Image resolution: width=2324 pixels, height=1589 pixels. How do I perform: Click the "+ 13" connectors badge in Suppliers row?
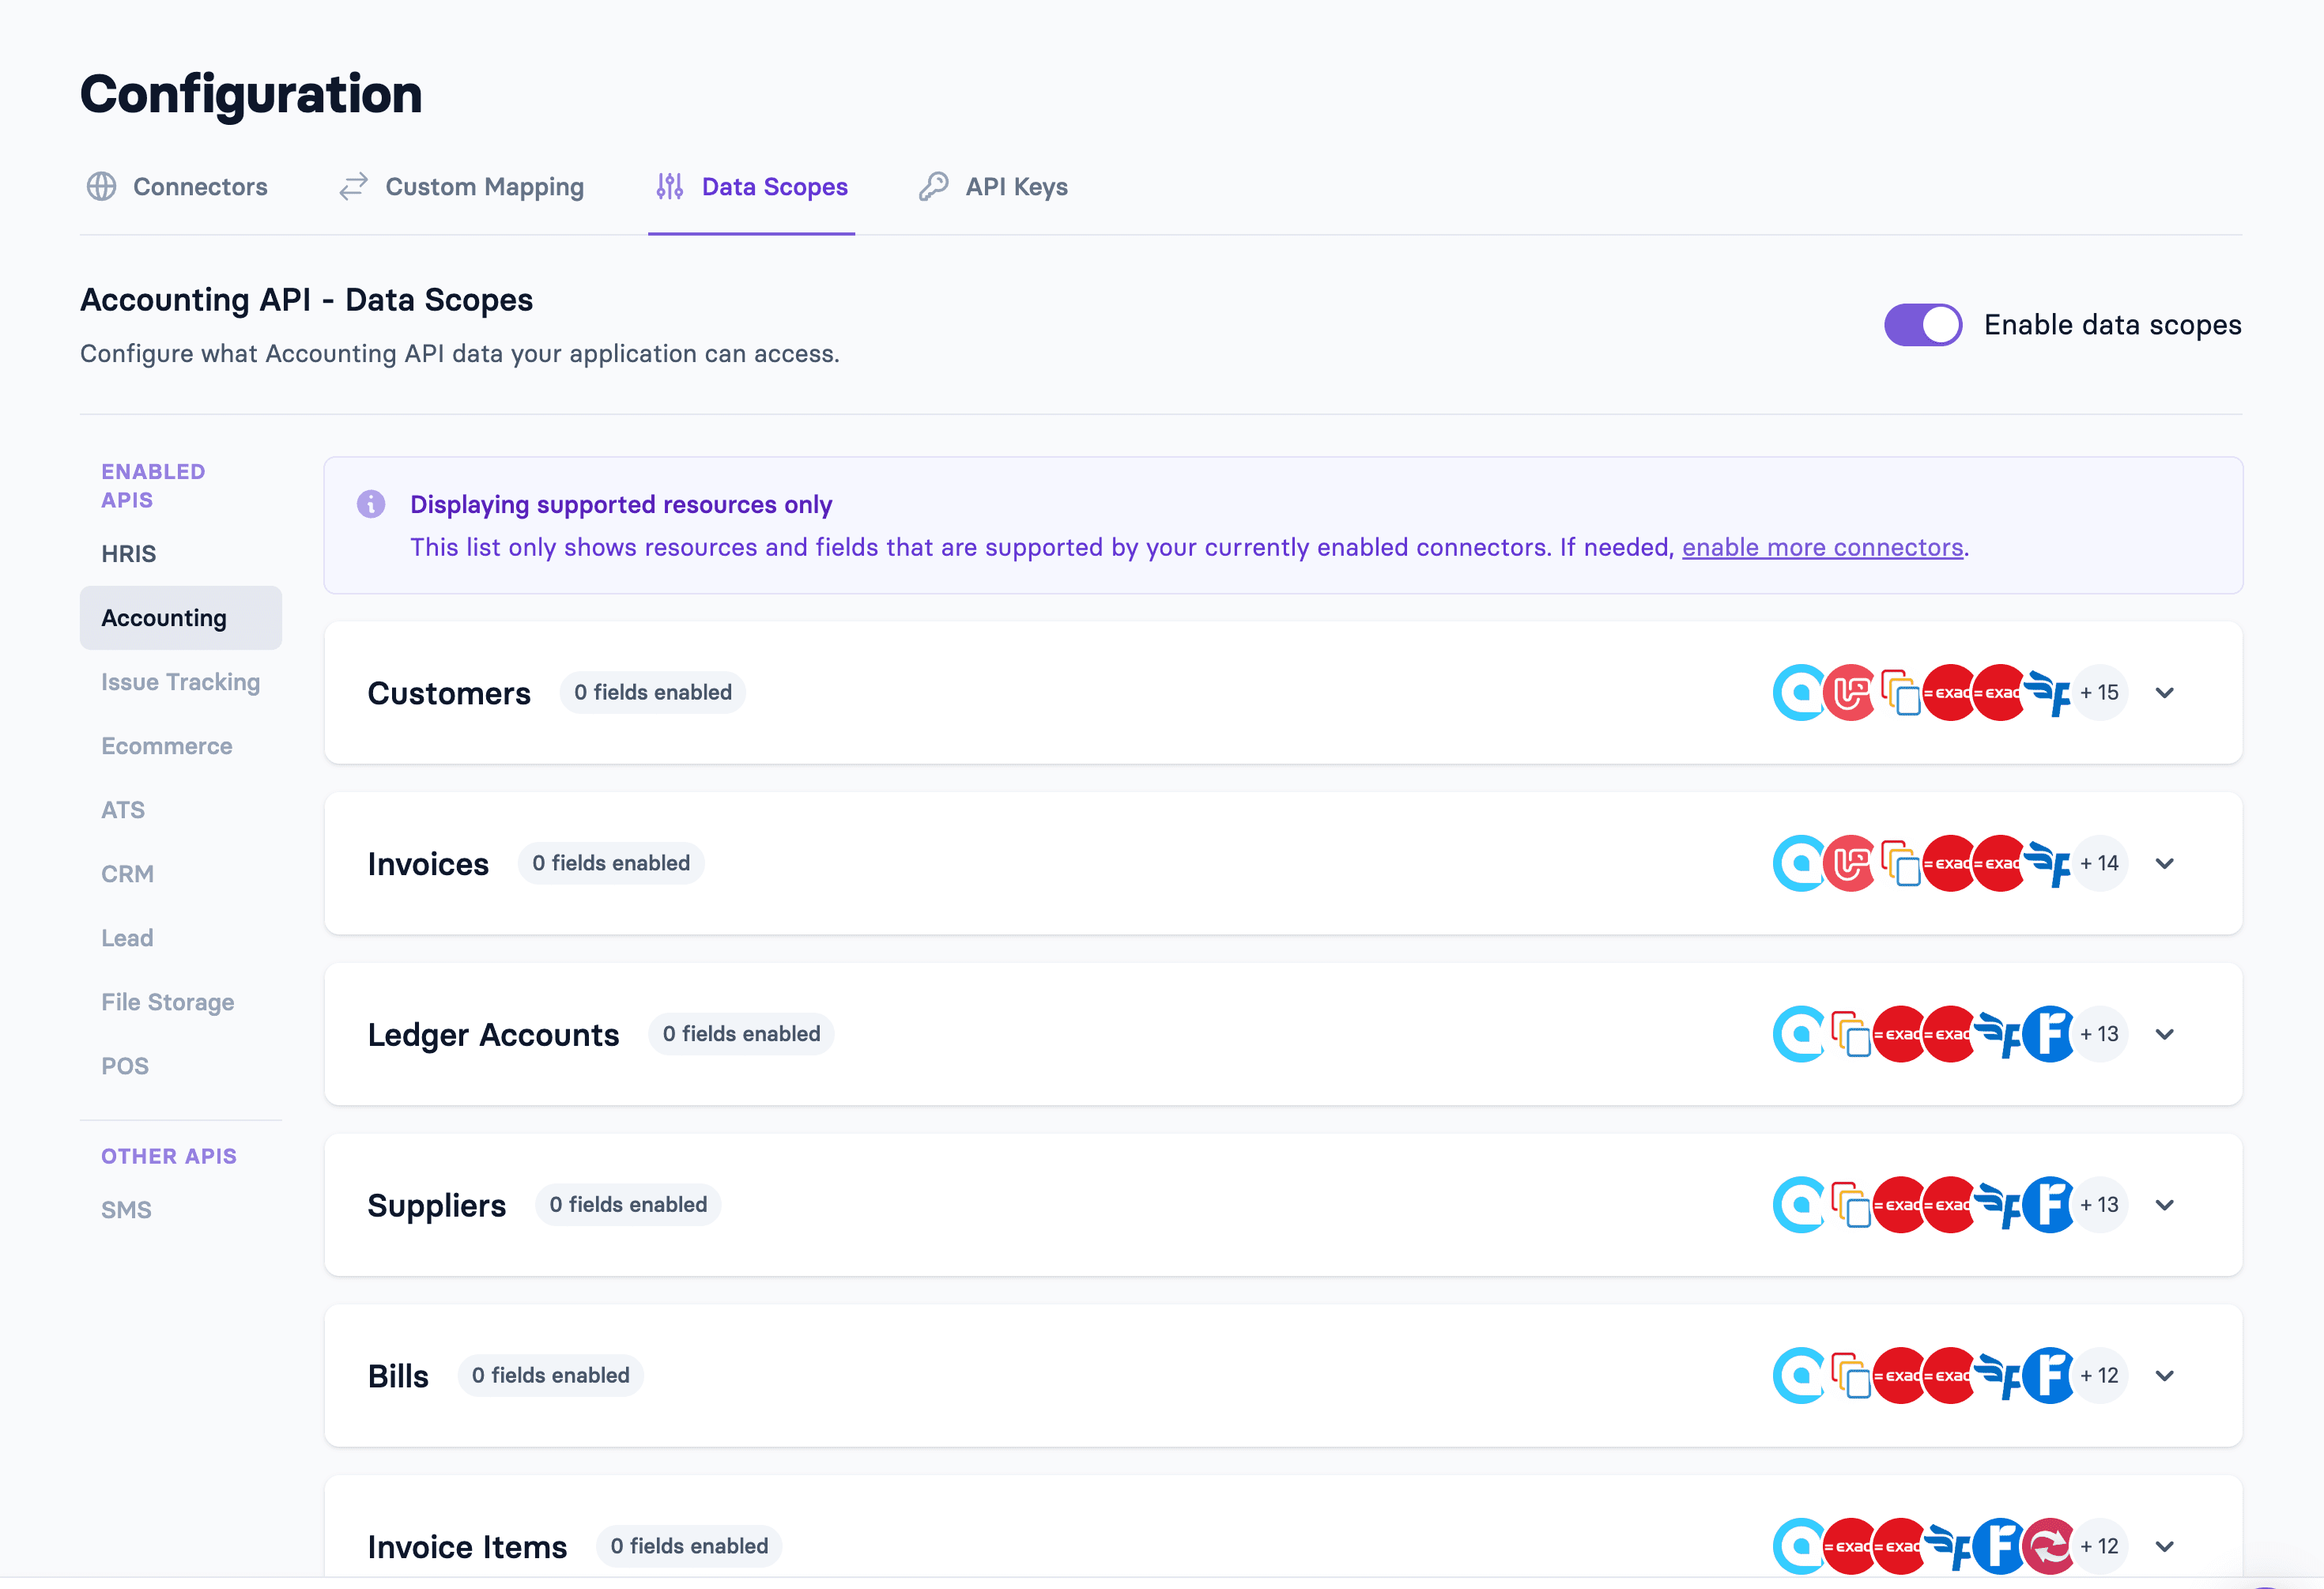pyautogui.click(x=2099, y=1205)
